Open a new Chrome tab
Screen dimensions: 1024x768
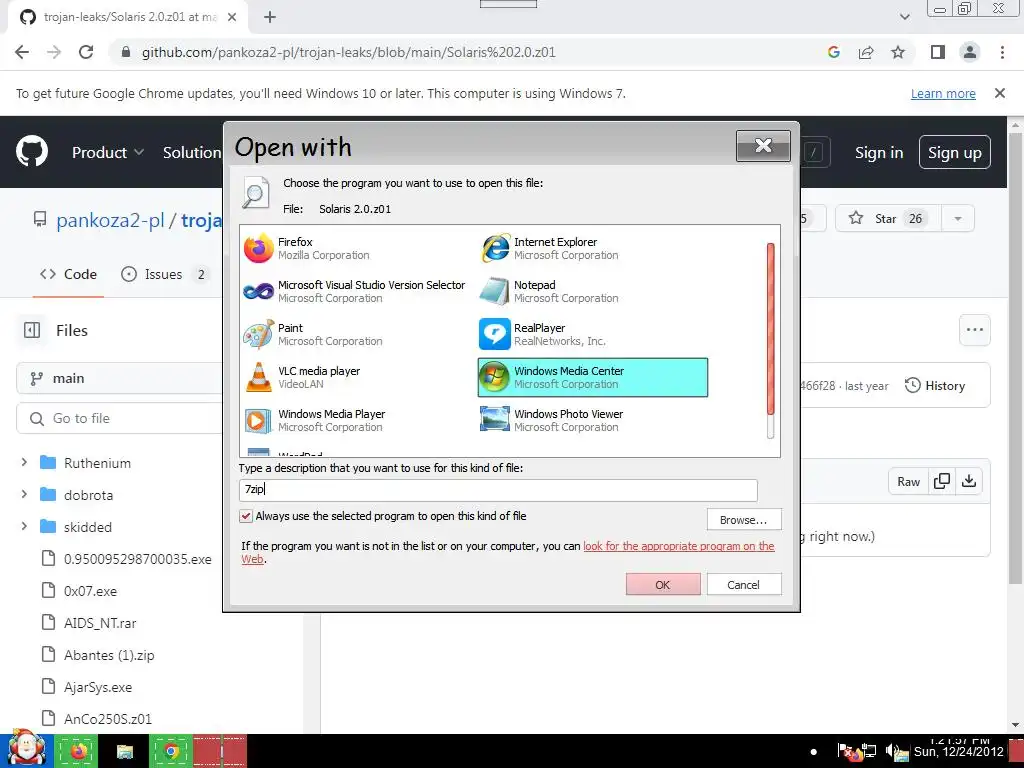click(x=270, y=18)
